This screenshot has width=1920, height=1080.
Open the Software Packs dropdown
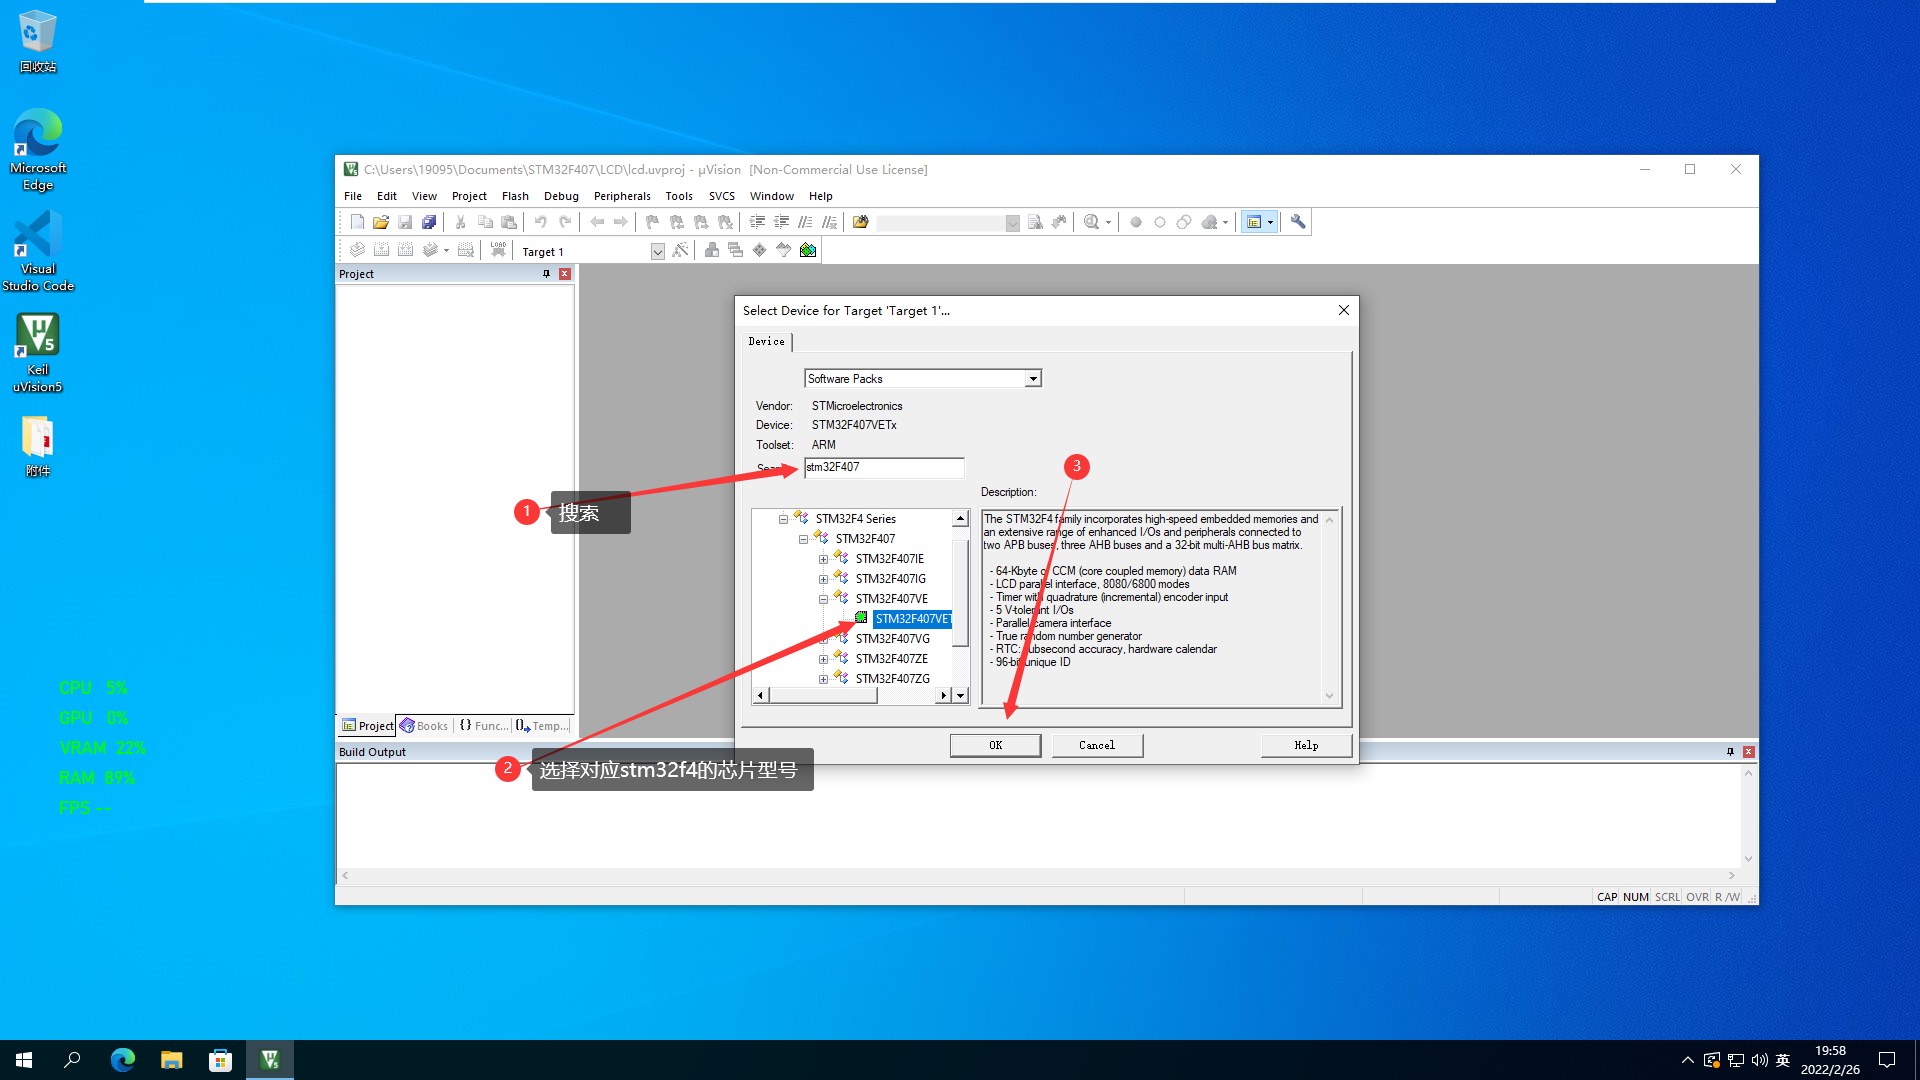point(1033,379)
